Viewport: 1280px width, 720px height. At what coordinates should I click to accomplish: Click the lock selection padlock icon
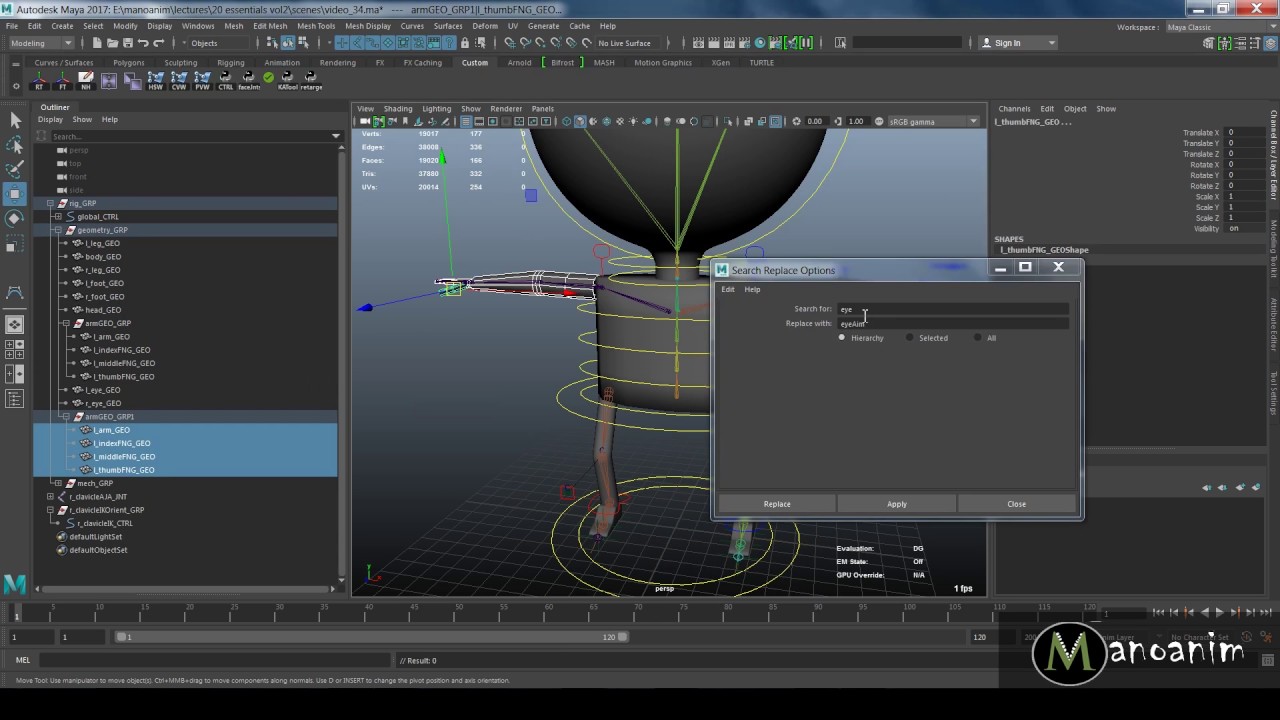[x=465, y=43]
